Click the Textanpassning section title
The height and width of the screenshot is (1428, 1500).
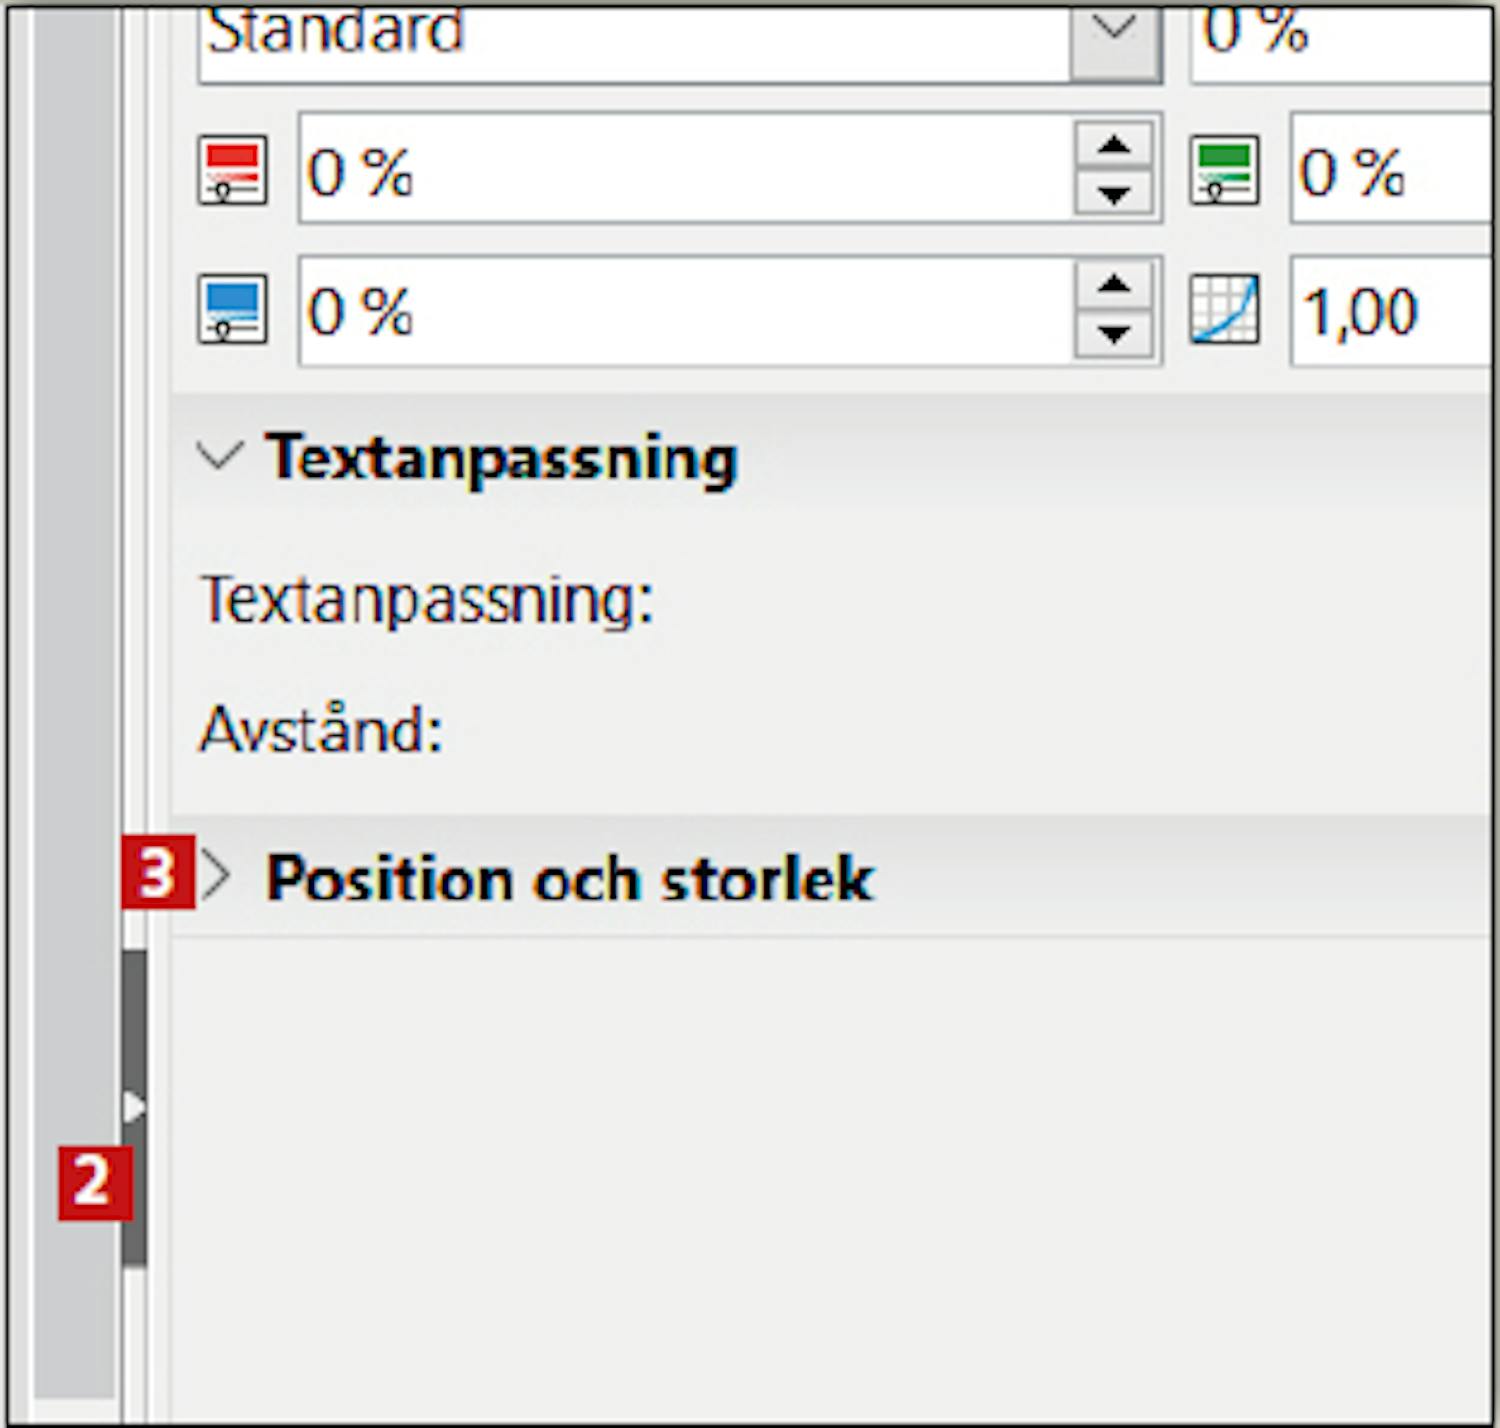coord(500,458)
